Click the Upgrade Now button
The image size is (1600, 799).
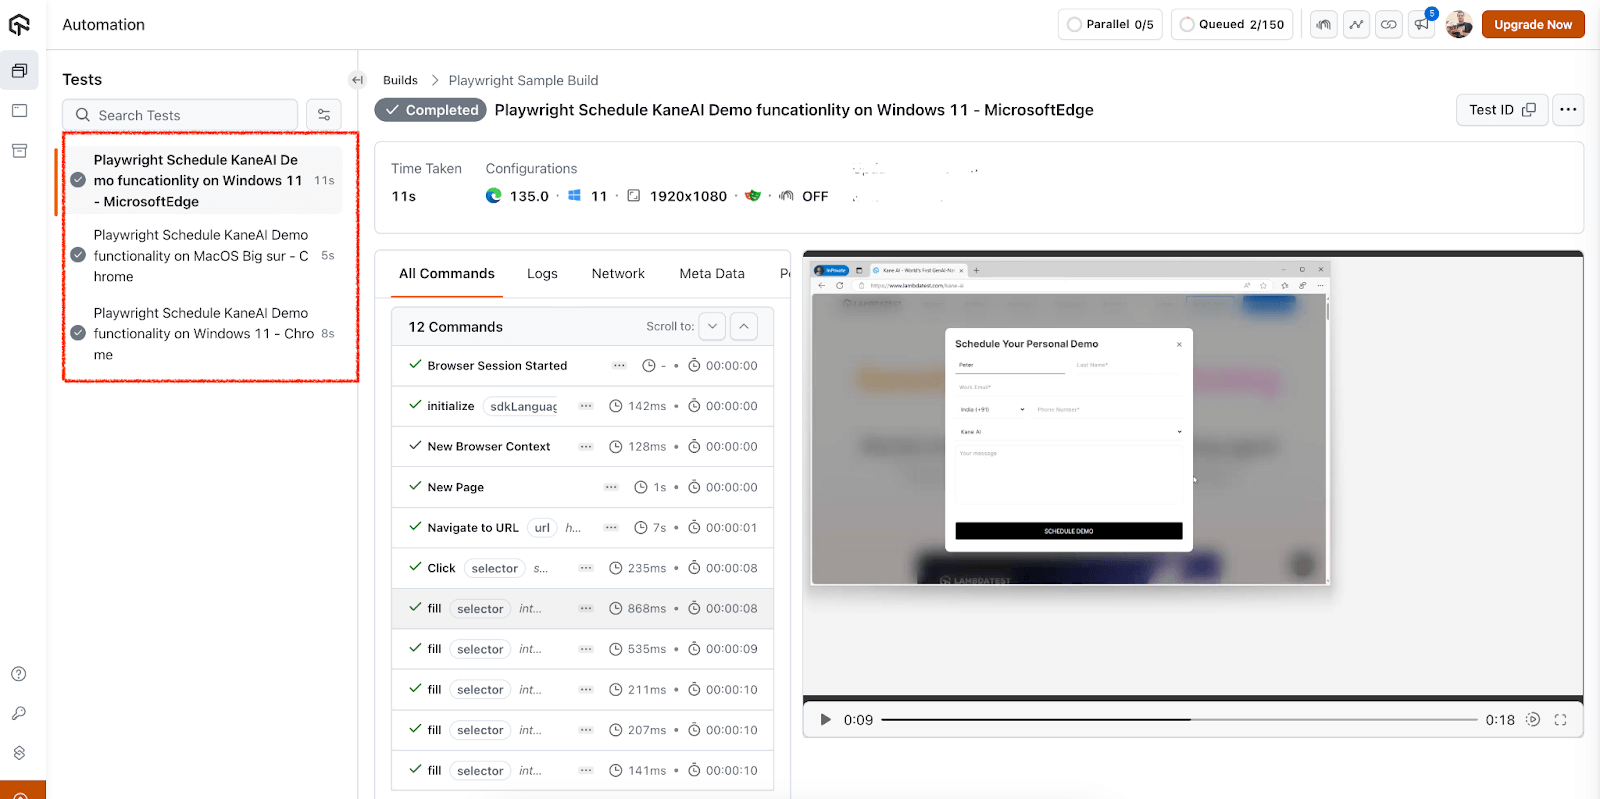(1533, 24)
